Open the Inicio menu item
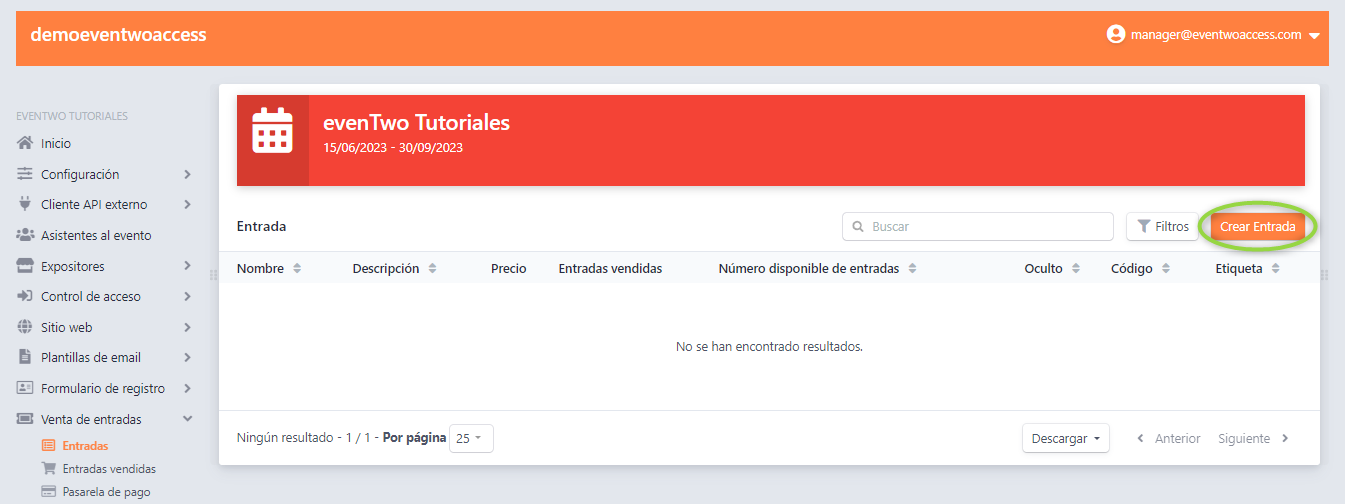The image size is (1345, 504). (x=56, y=143)
